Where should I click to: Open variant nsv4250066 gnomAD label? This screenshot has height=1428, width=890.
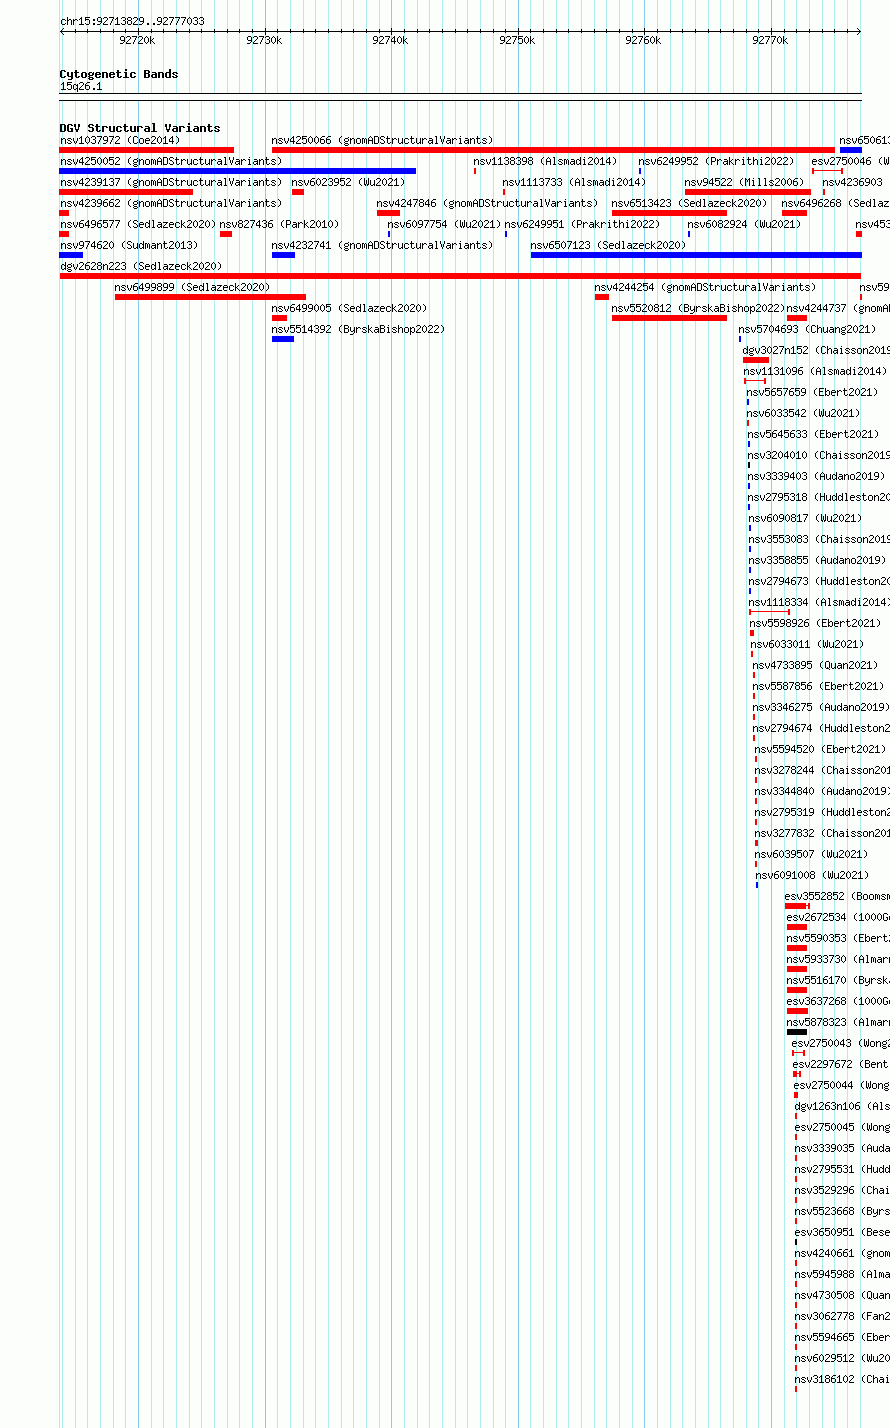[382, 140]
